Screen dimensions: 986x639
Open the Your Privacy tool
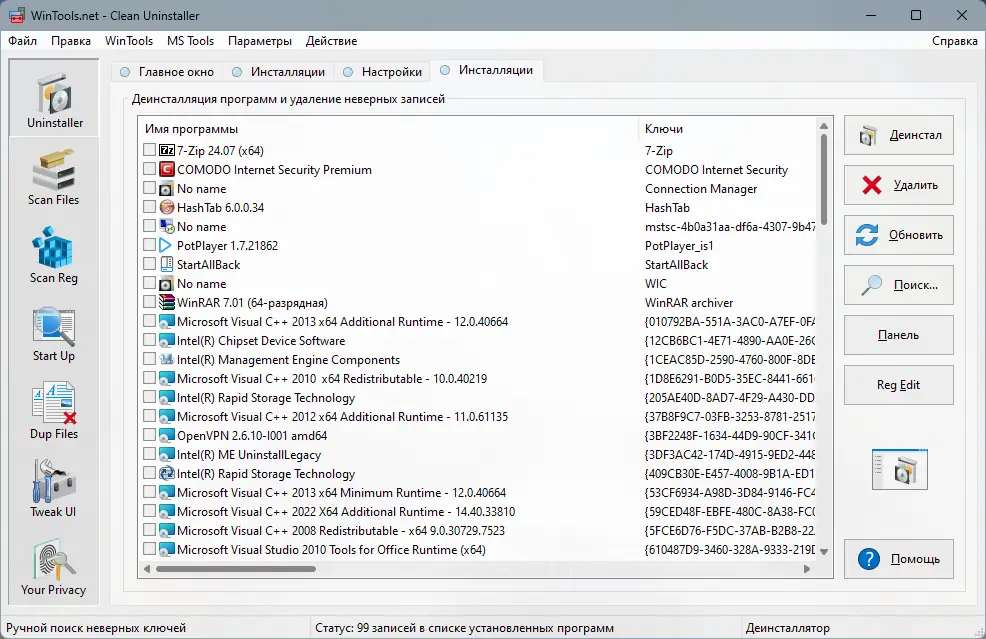tap(54, 567)
